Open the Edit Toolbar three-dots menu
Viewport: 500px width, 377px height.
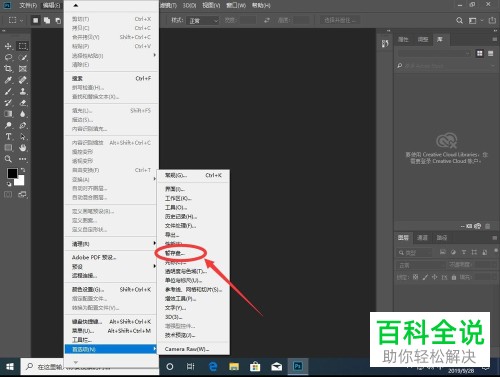(23, 159)
